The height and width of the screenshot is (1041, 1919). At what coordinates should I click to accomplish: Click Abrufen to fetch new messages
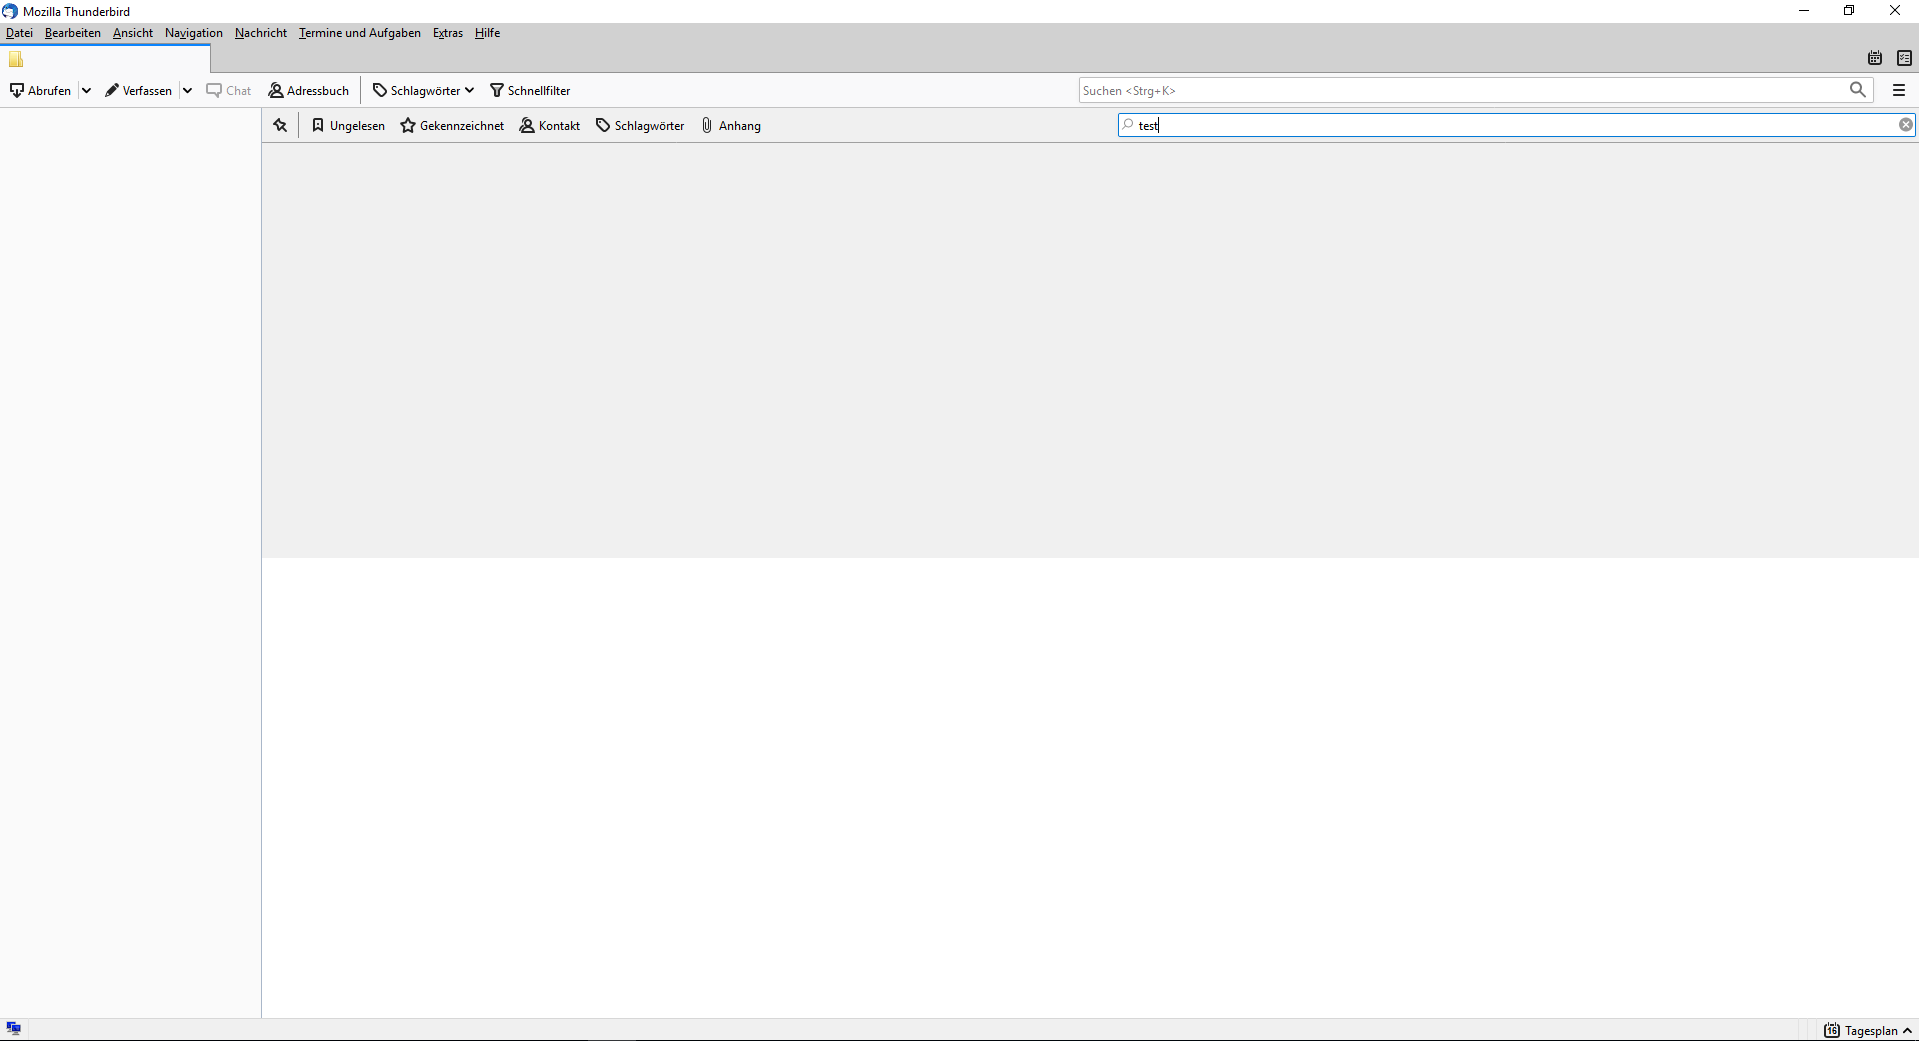tap(41, 90)
